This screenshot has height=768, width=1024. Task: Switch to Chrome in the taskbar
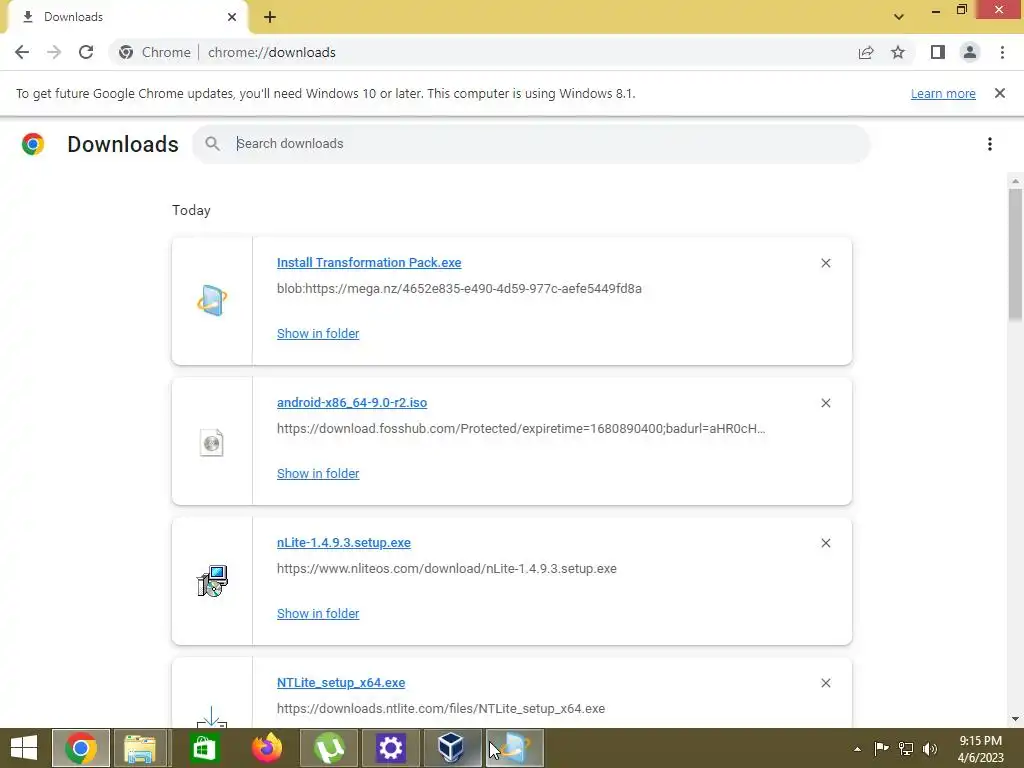(81, 748)
